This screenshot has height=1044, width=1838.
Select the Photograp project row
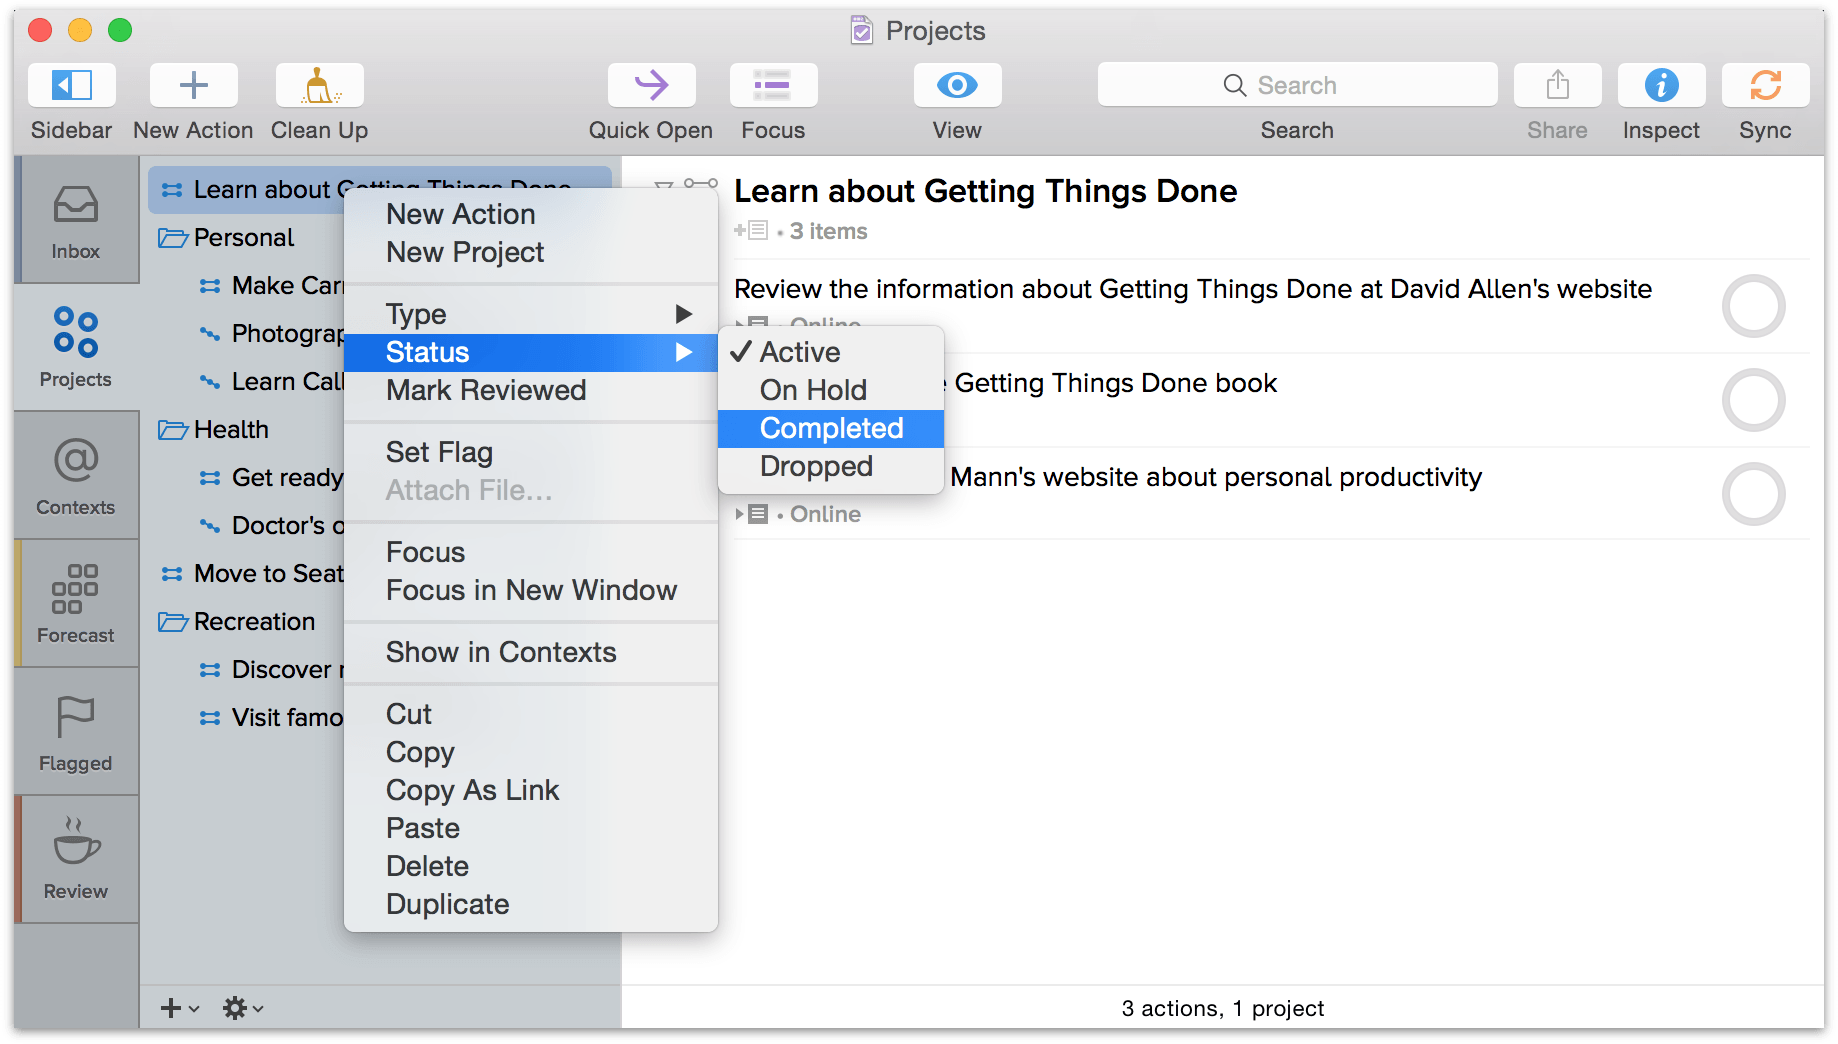271,333
